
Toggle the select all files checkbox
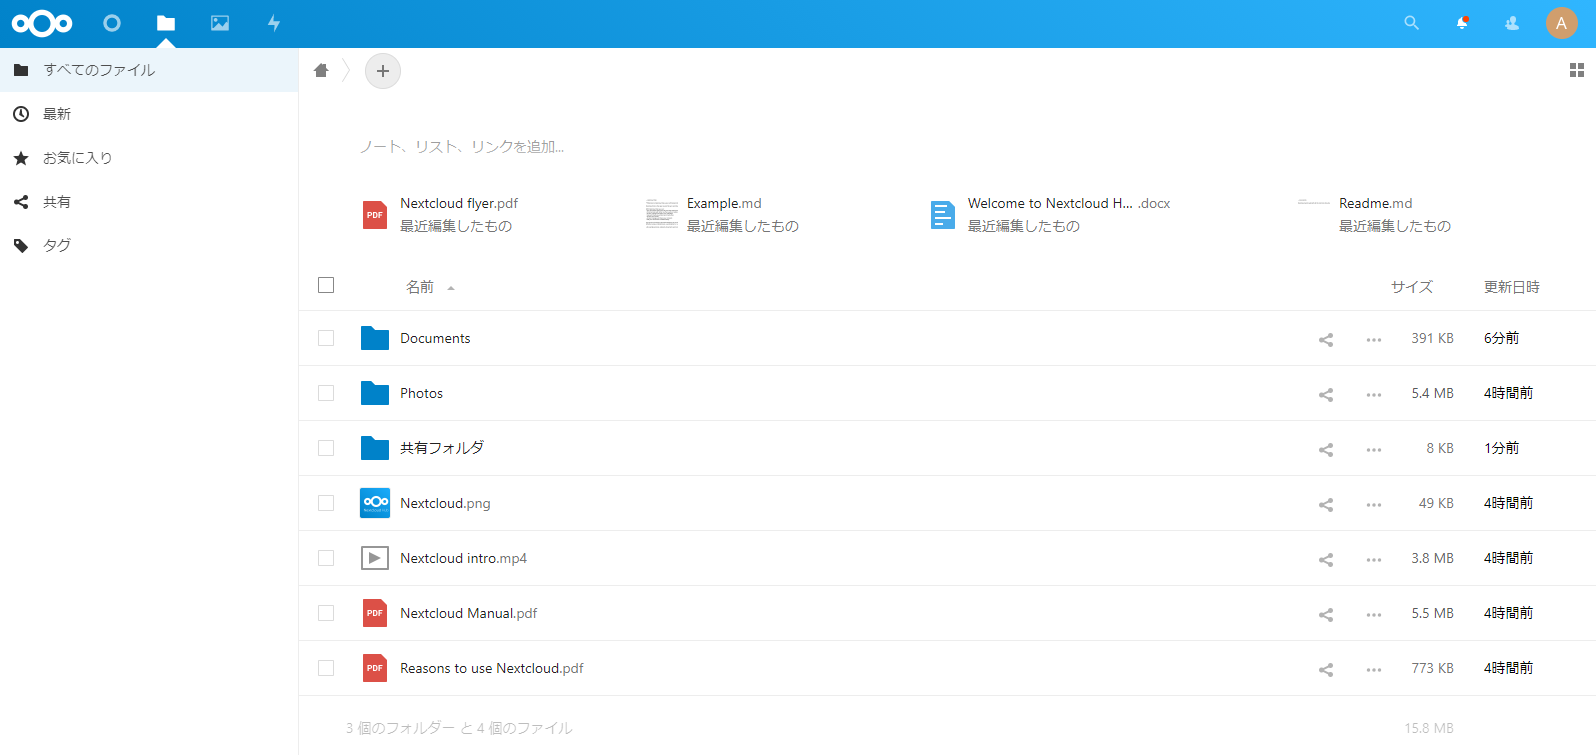326,285
